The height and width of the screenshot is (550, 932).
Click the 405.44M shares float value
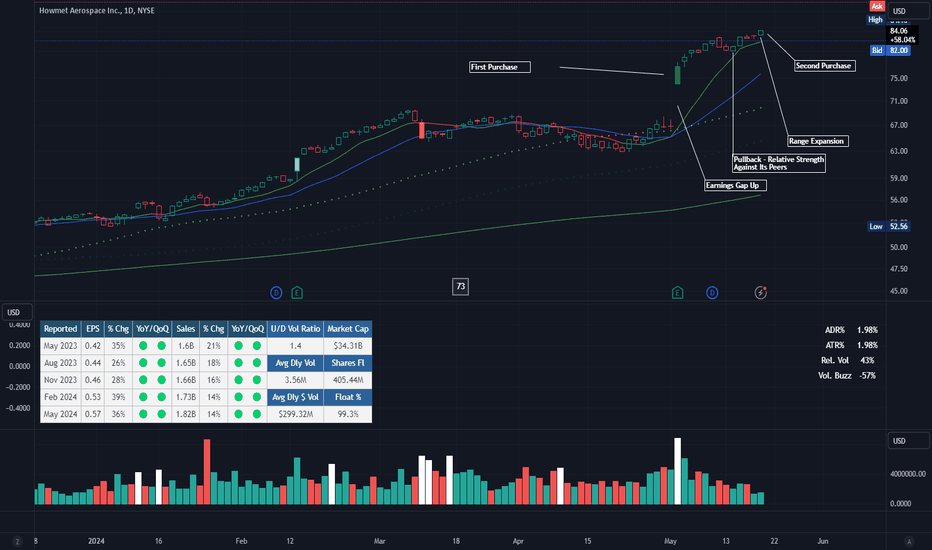348,380
